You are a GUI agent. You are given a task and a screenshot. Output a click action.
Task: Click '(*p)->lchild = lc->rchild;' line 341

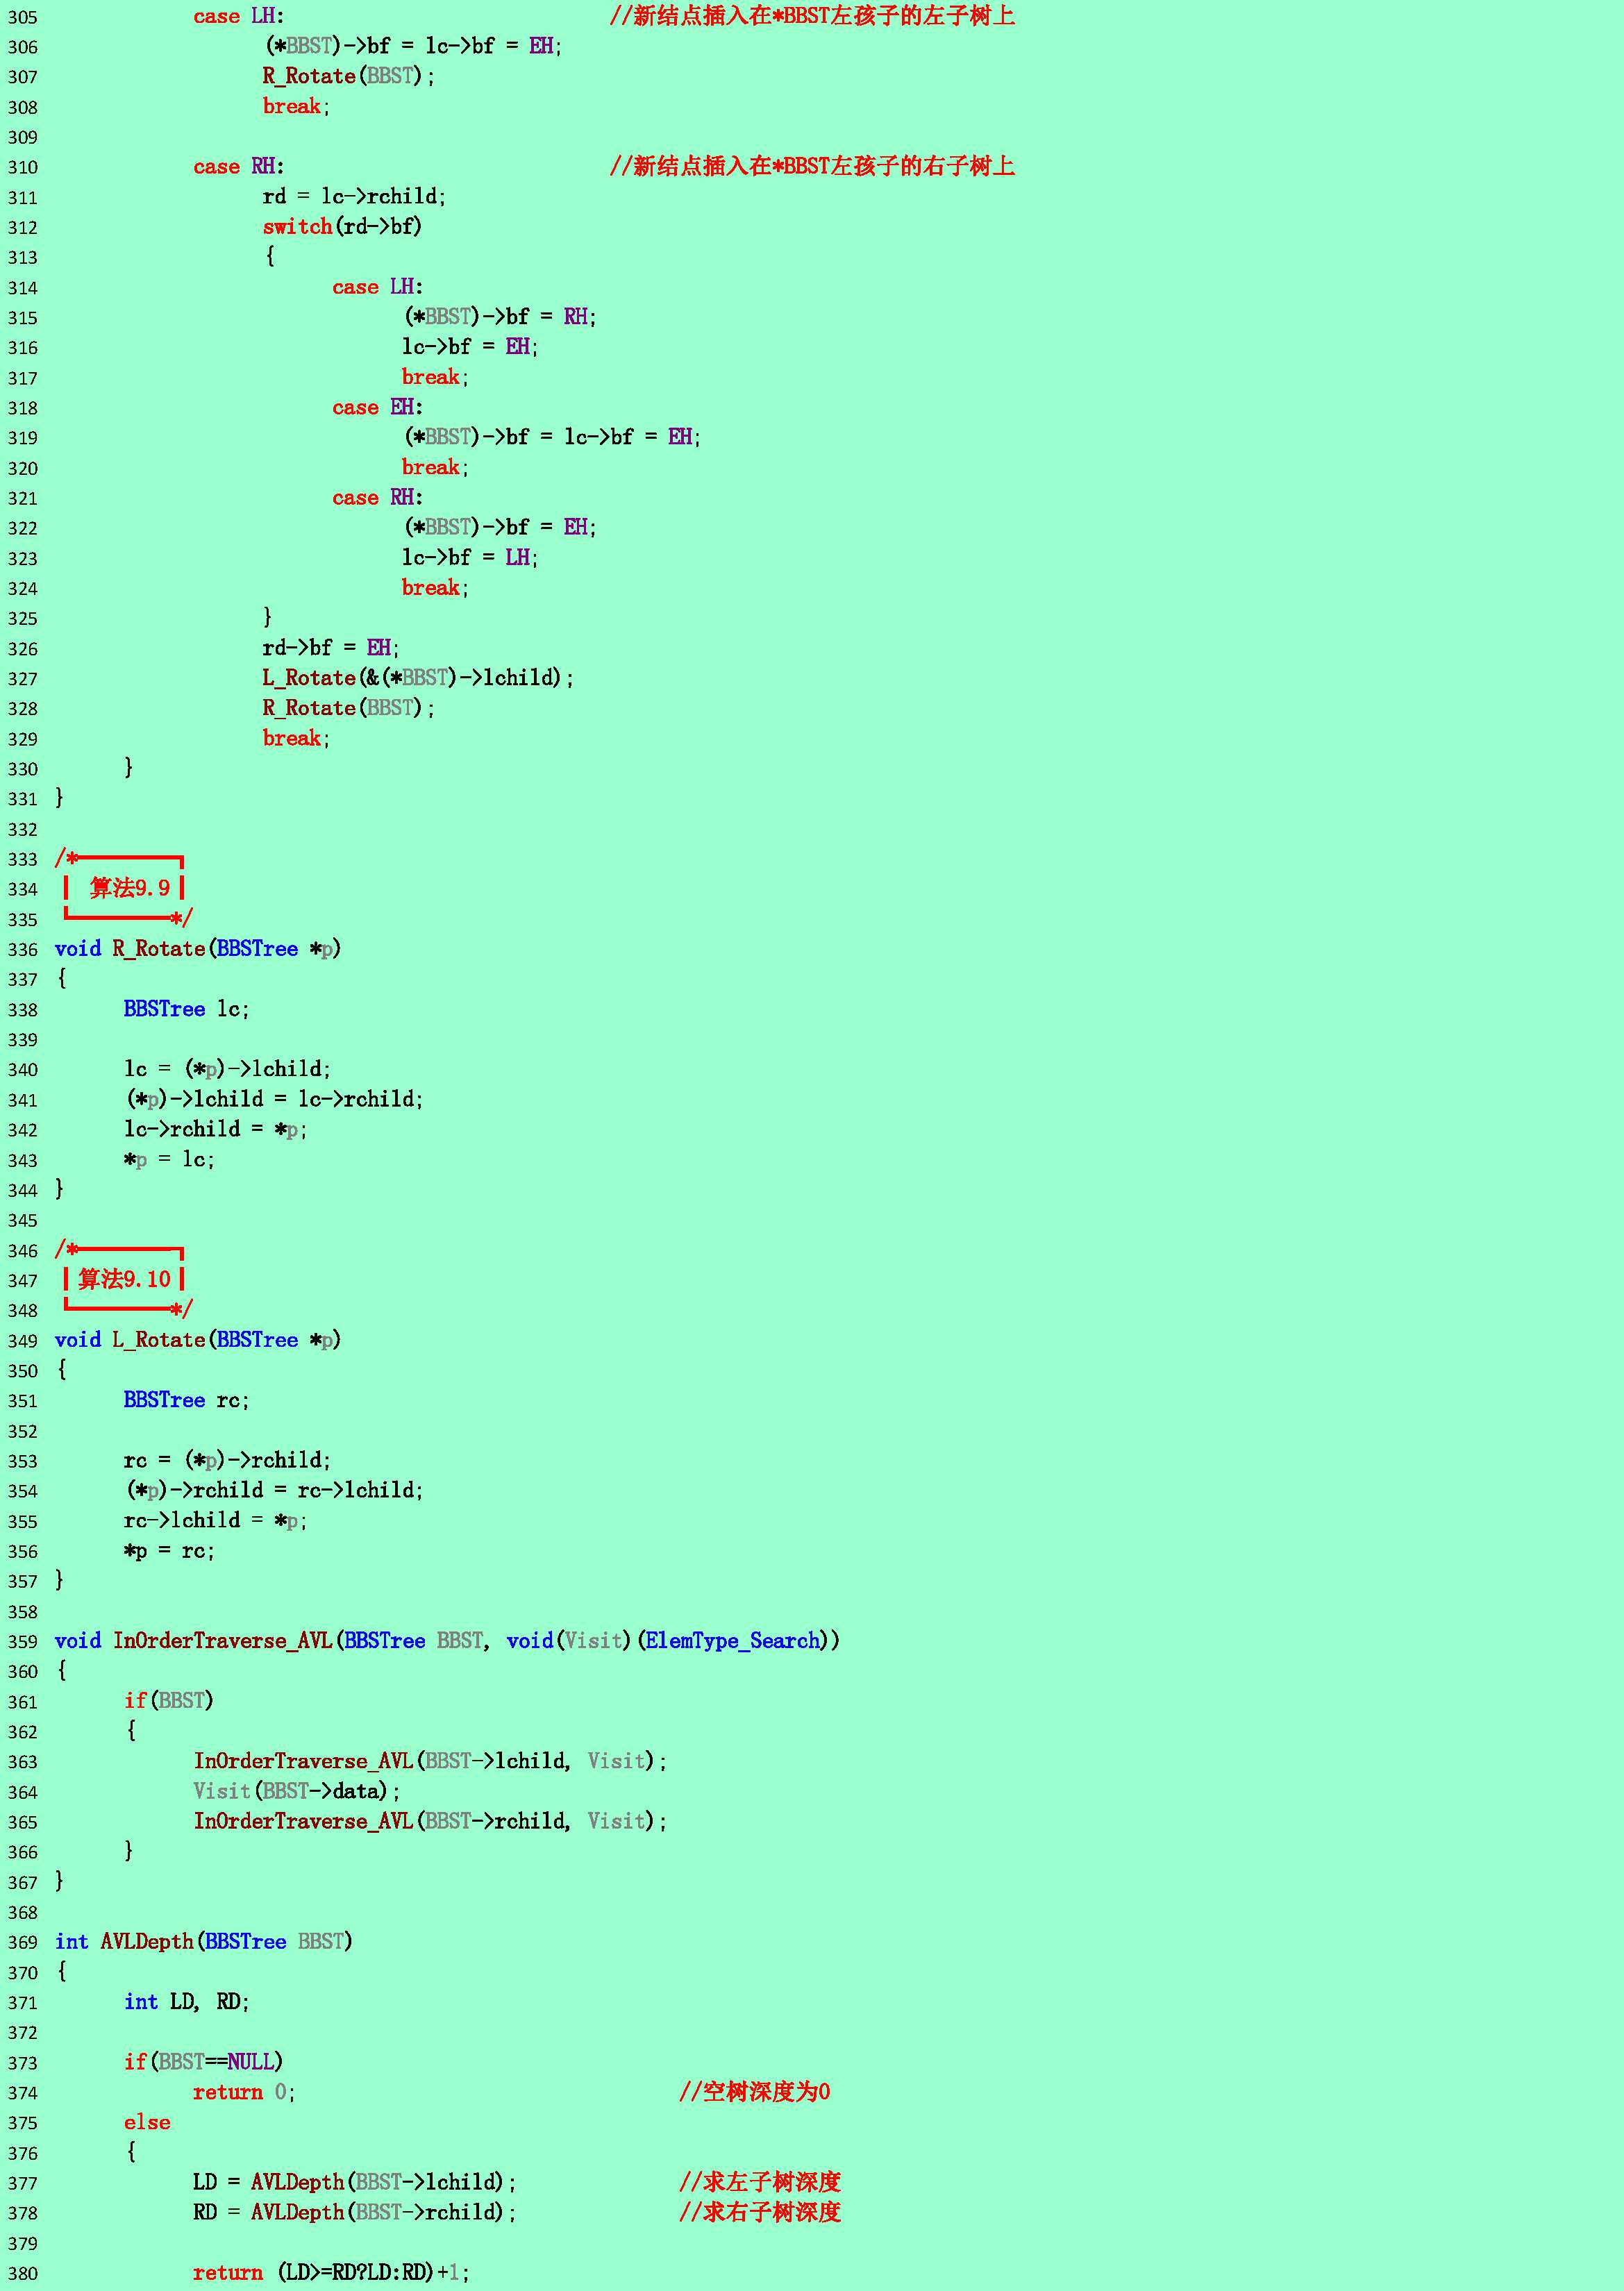pos(274,1099)
